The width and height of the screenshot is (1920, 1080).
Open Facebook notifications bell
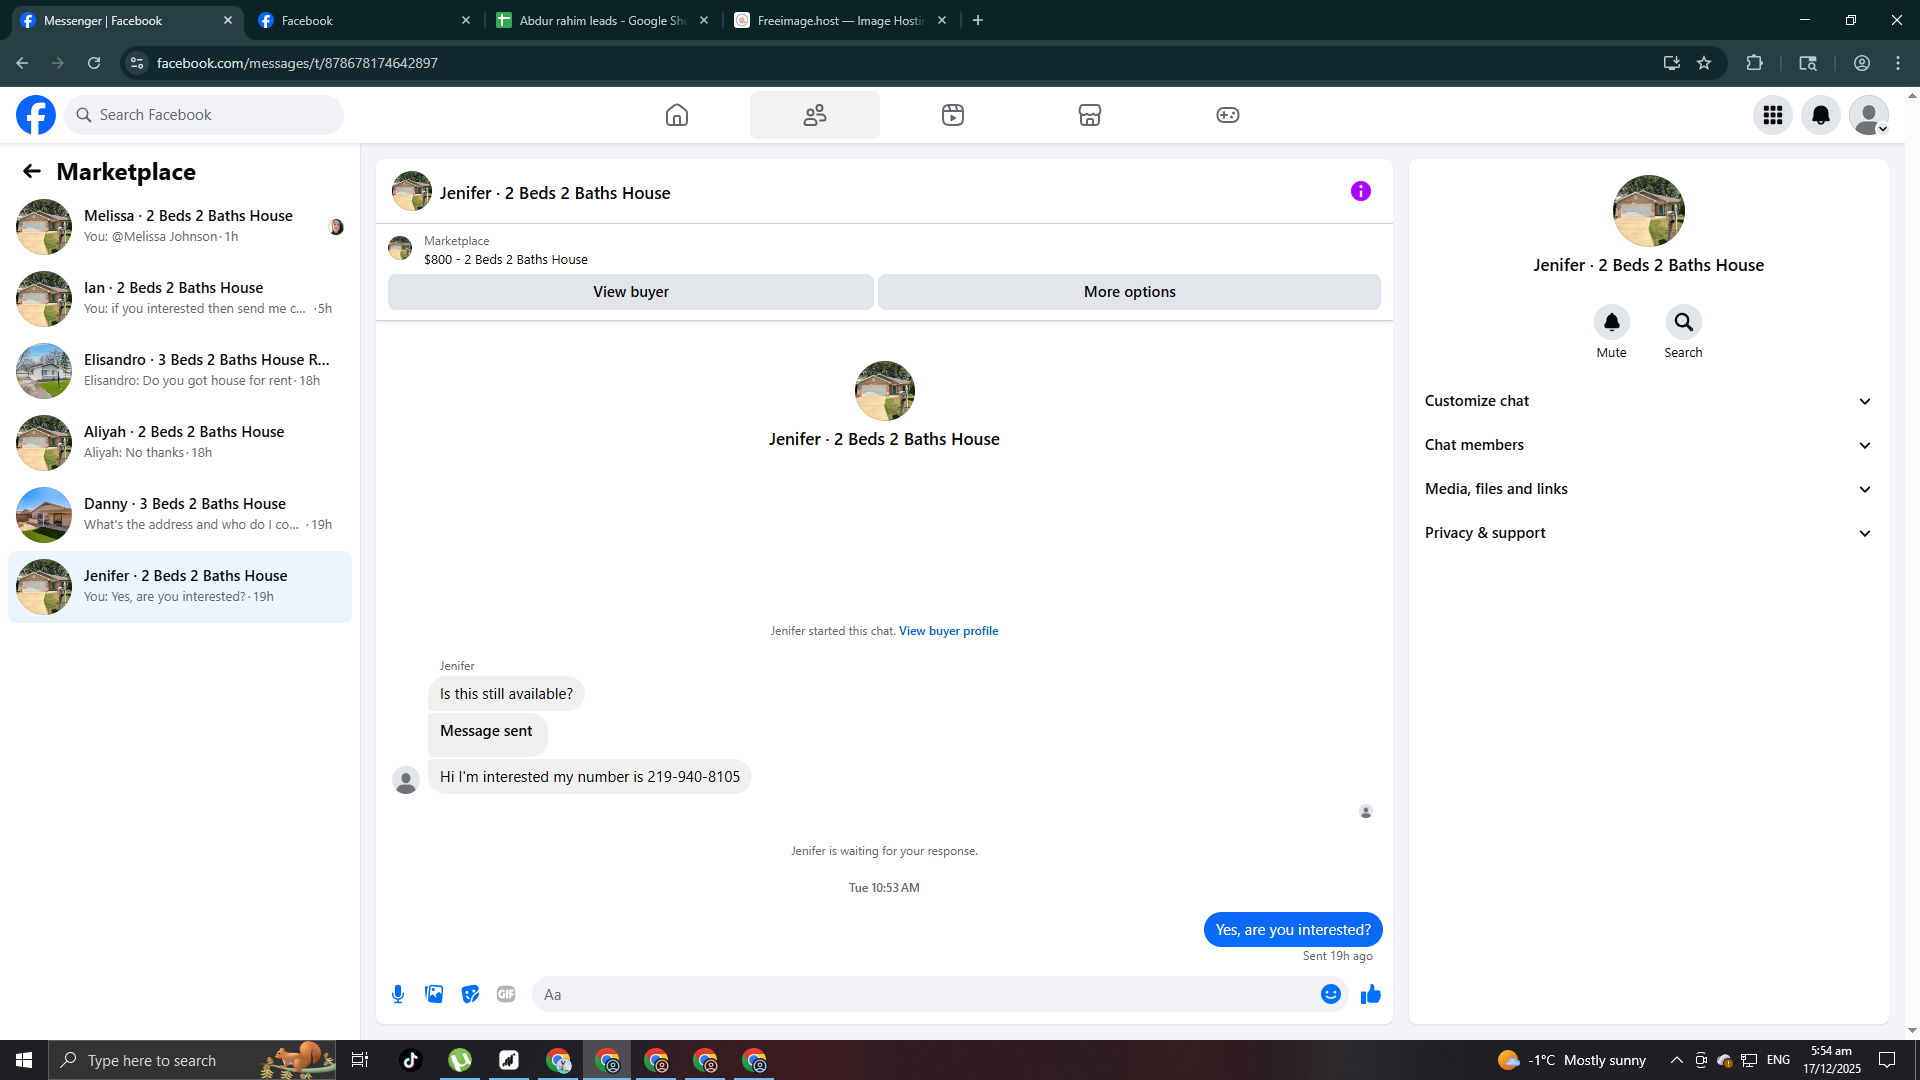coord(1820,115)
